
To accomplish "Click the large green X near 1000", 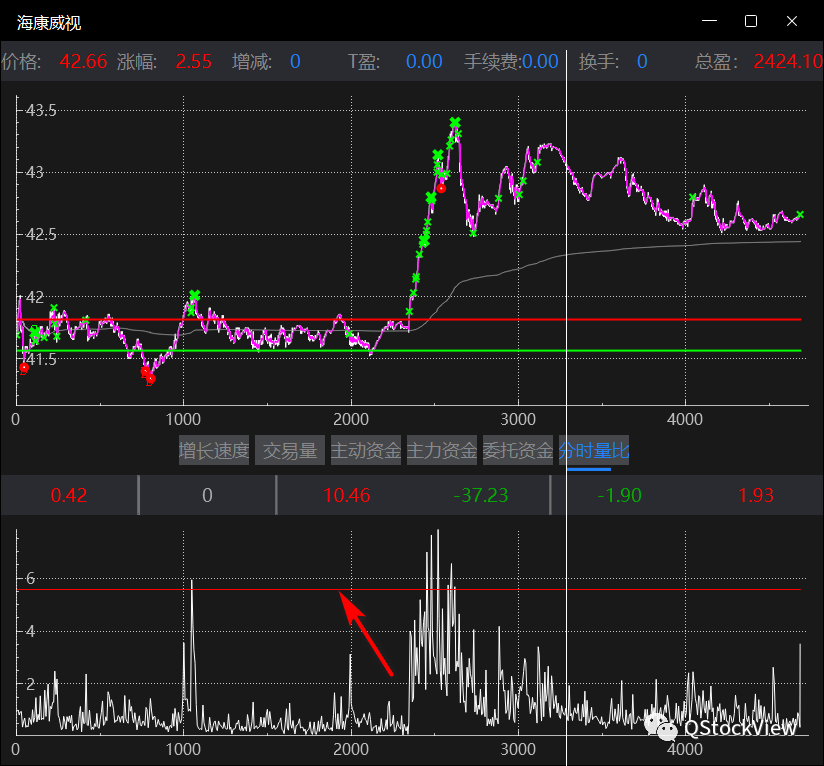I will coord(194,295).
